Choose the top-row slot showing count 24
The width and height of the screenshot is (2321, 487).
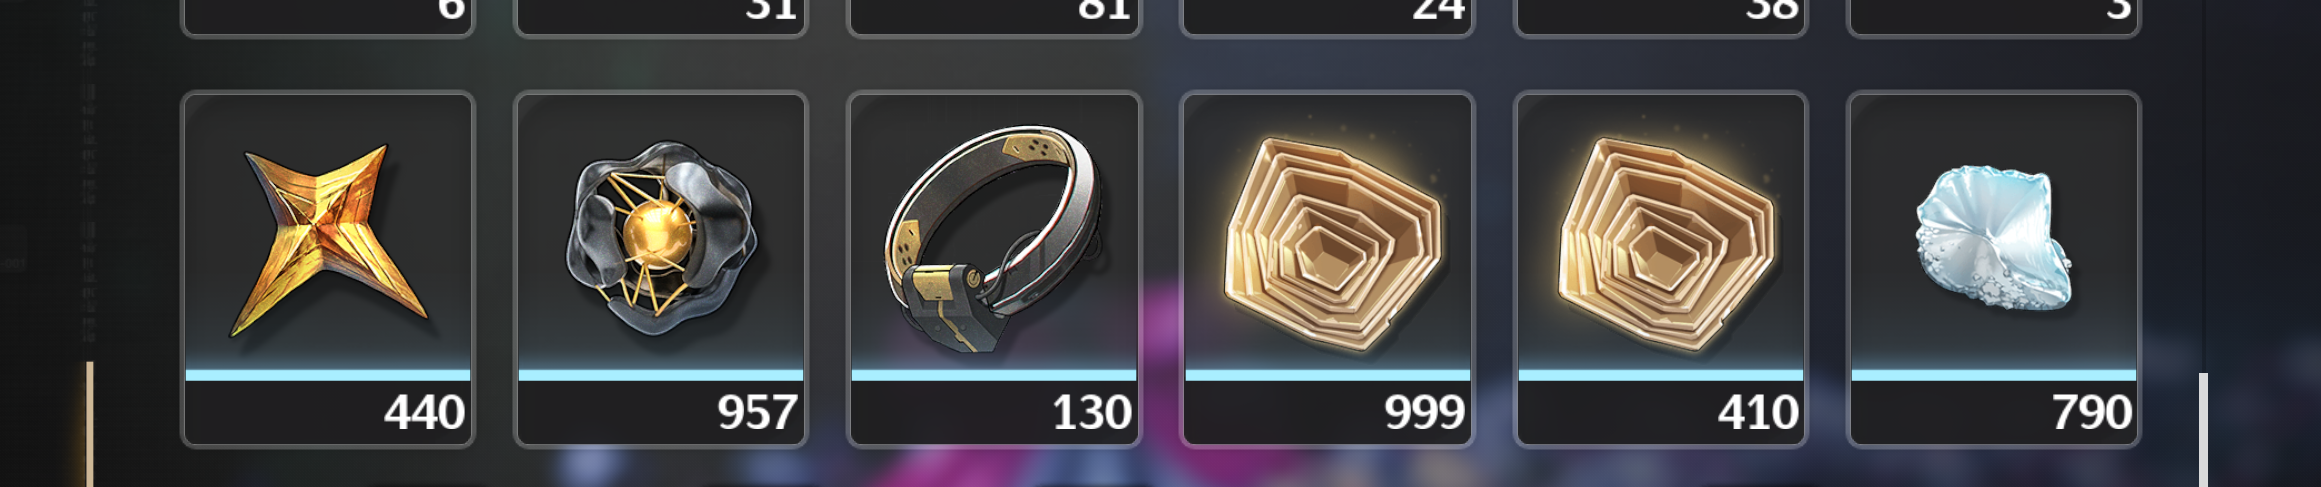click(x=1327, y=17)
